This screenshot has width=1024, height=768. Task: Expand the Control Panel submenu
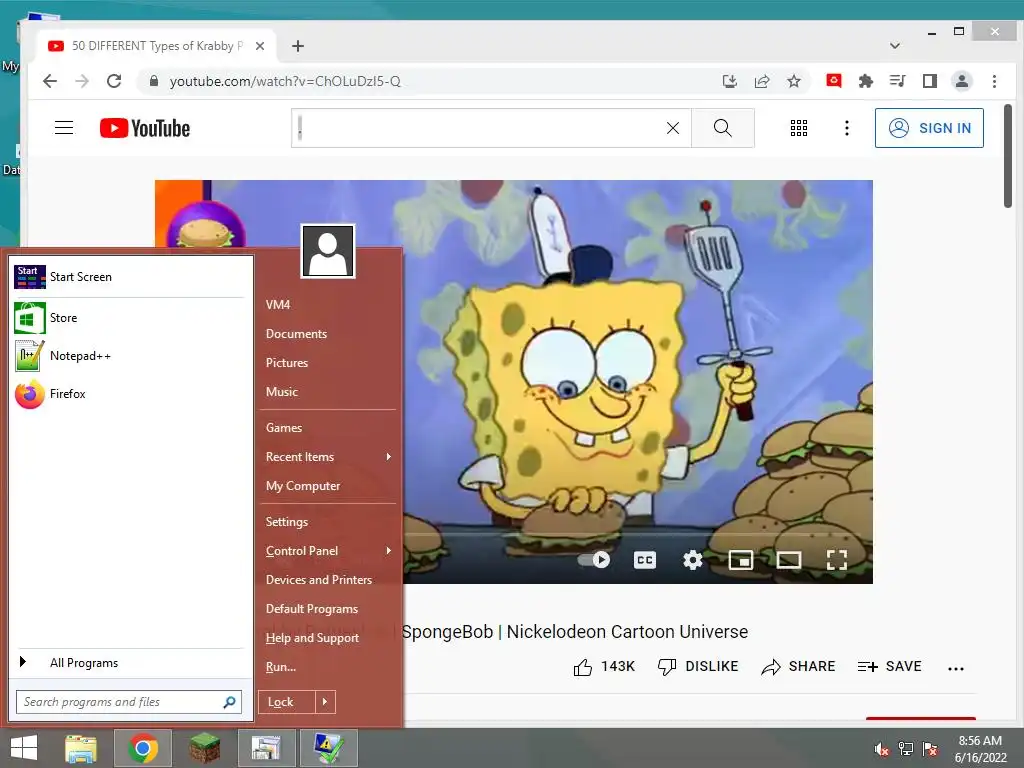click(328, 551)
